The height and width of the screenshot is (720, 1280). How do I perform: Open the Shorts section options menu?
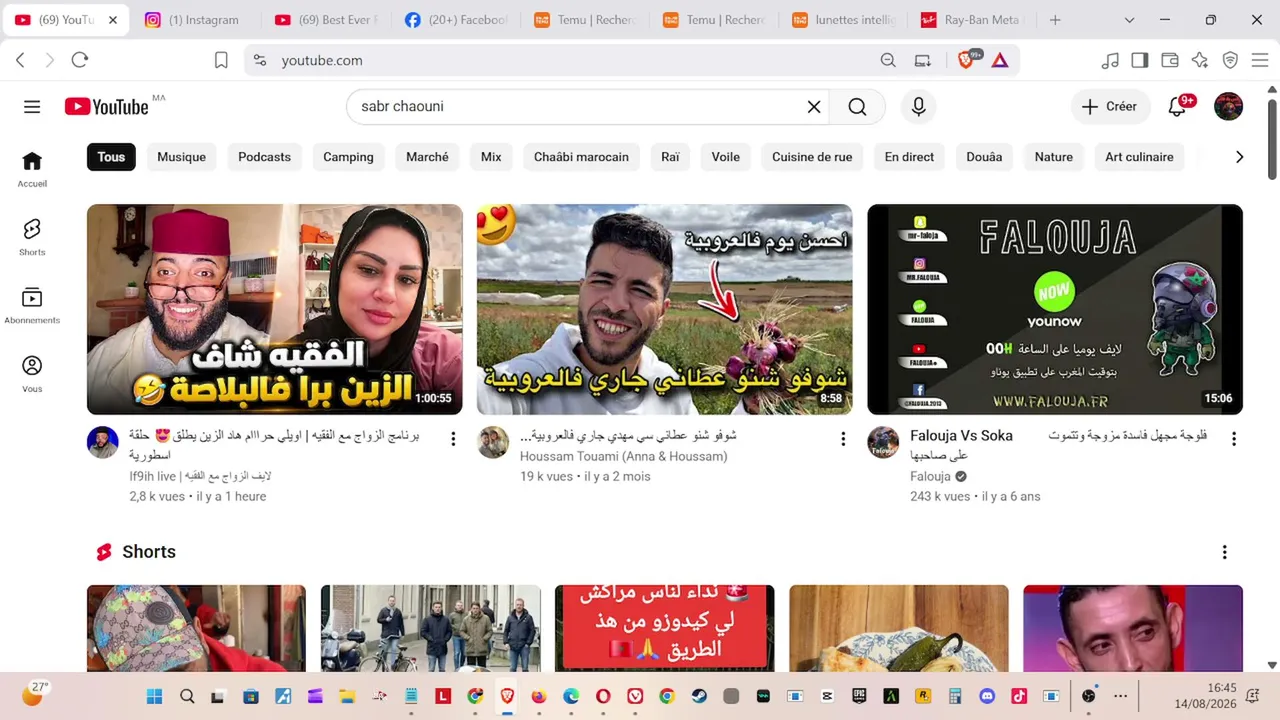point(1224,552)
